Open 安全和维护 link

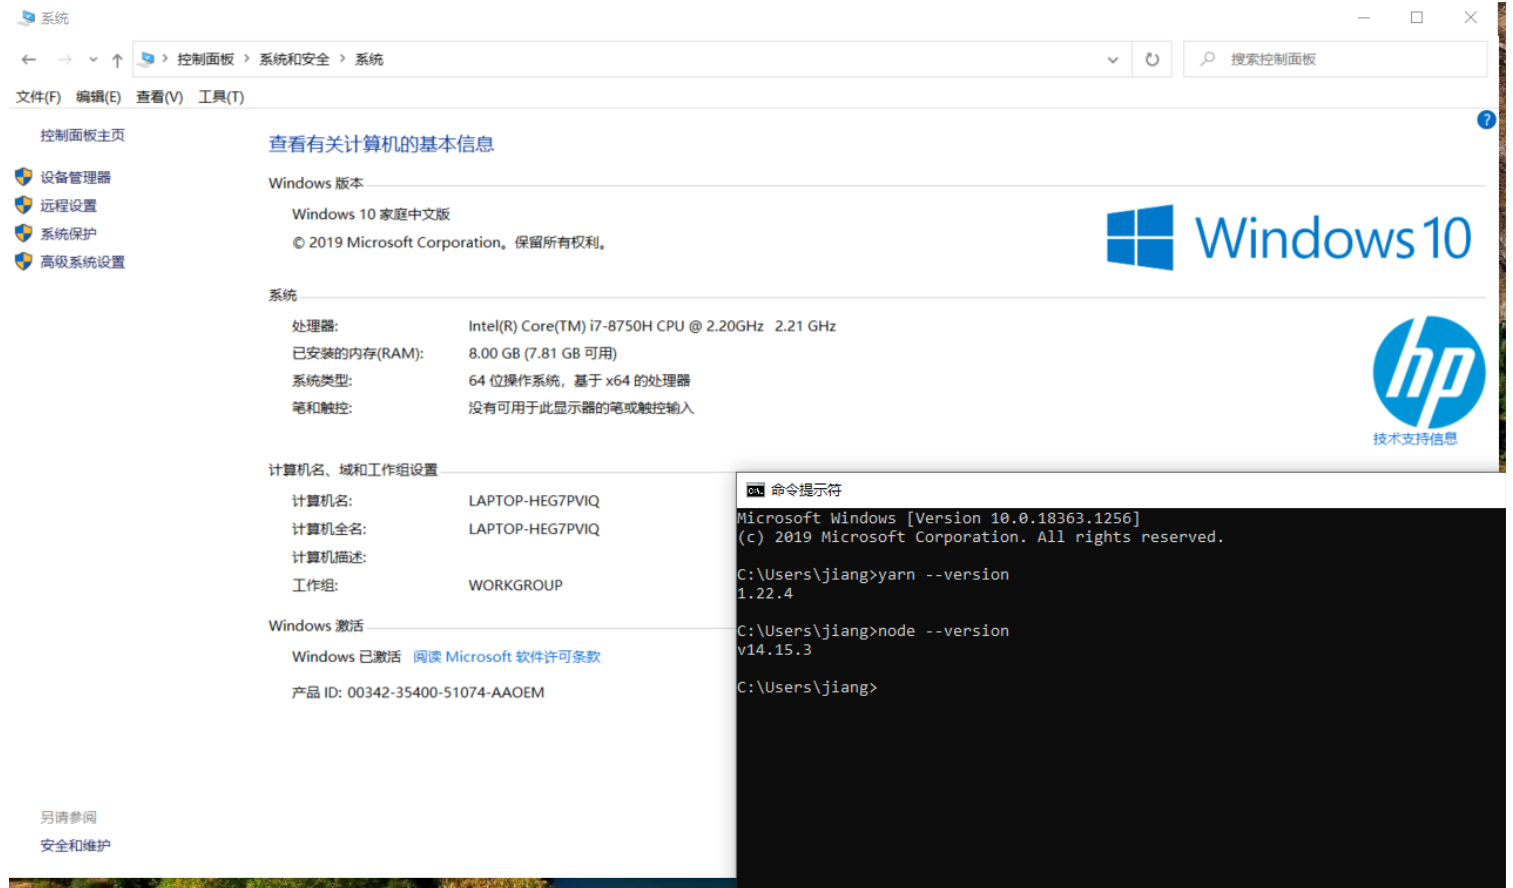(75, 845)
